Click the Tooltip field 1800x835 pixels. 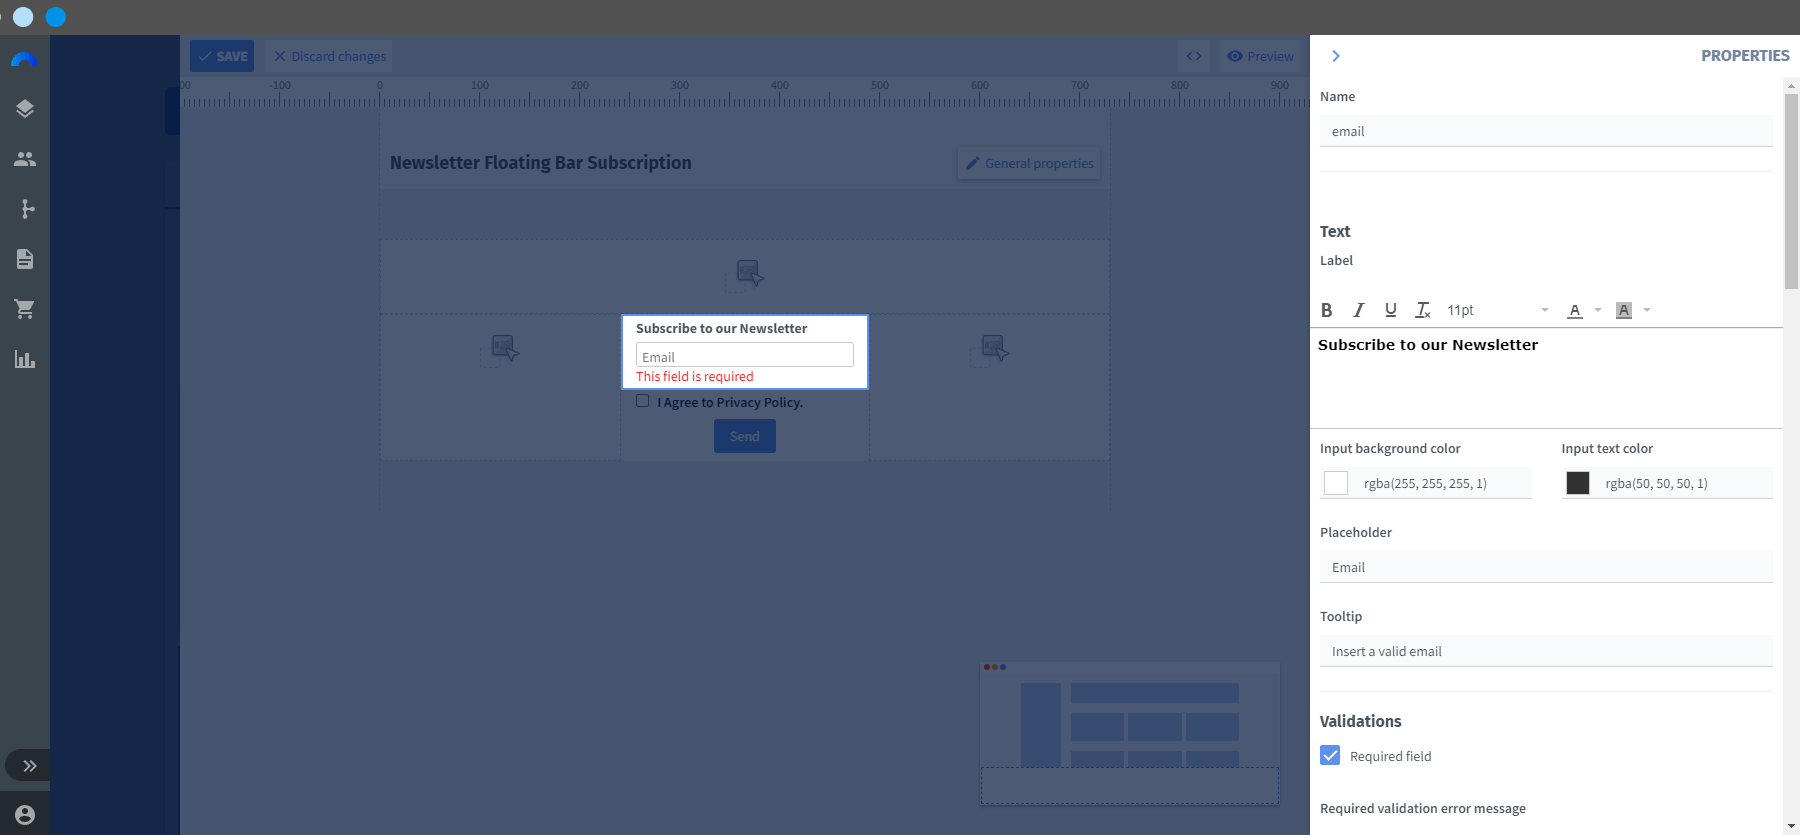[x=1546, y=651]
